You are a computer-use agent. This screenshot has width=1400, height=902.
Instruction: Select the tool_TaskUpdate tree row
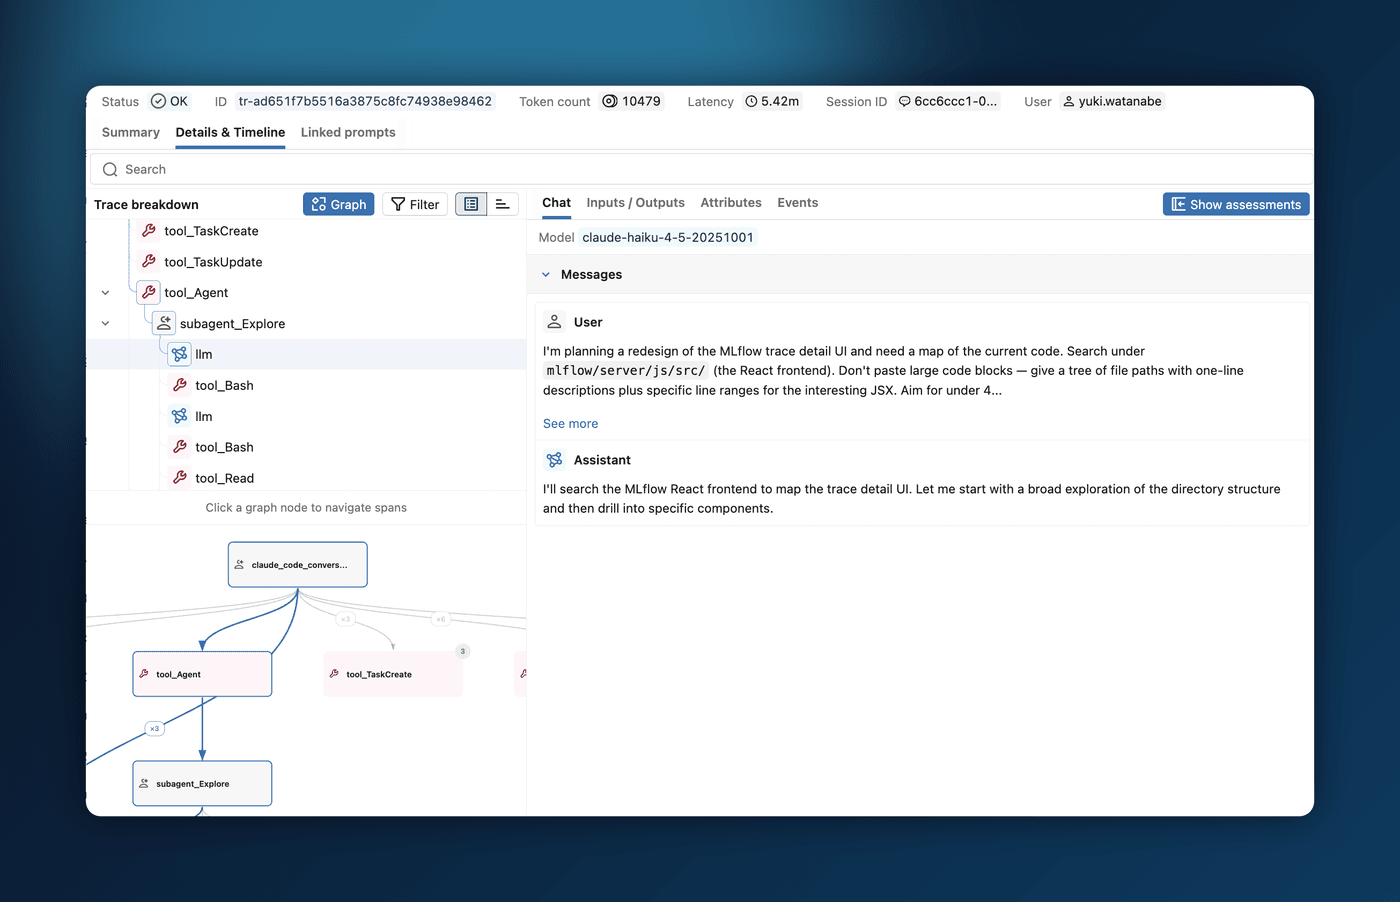pyautogui.click(x=306, y=262)
